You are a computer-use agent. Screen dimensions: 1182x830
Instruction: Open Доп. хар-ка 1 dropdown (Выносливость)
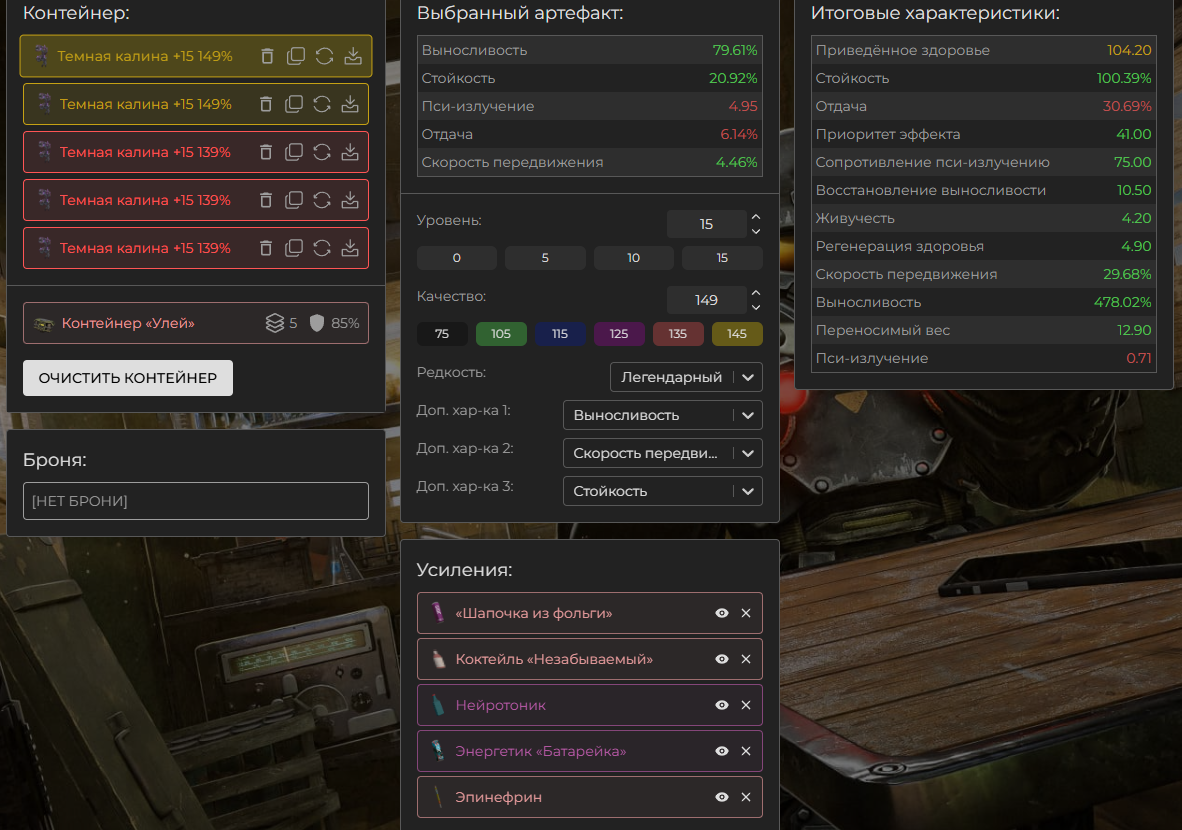[x=663, y=415]
